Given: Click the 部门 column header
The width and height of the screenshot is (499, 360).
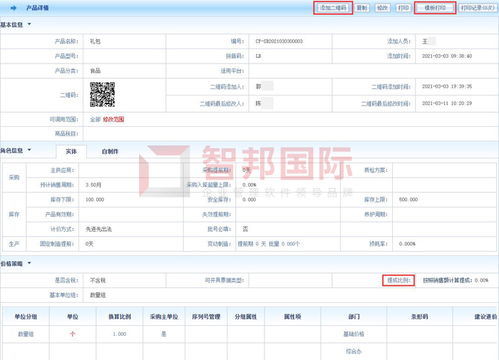Looking at the screenshot, I should tap(354, 317).
